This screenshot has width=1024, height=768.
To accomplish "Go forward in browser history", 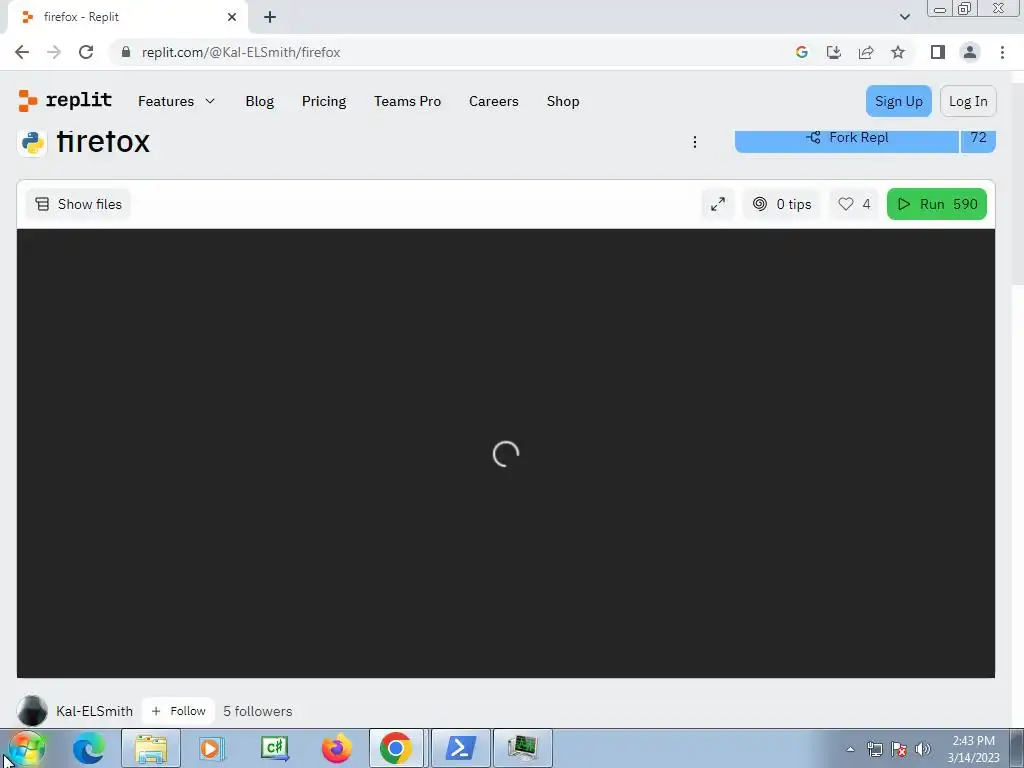I will [54, 52].
